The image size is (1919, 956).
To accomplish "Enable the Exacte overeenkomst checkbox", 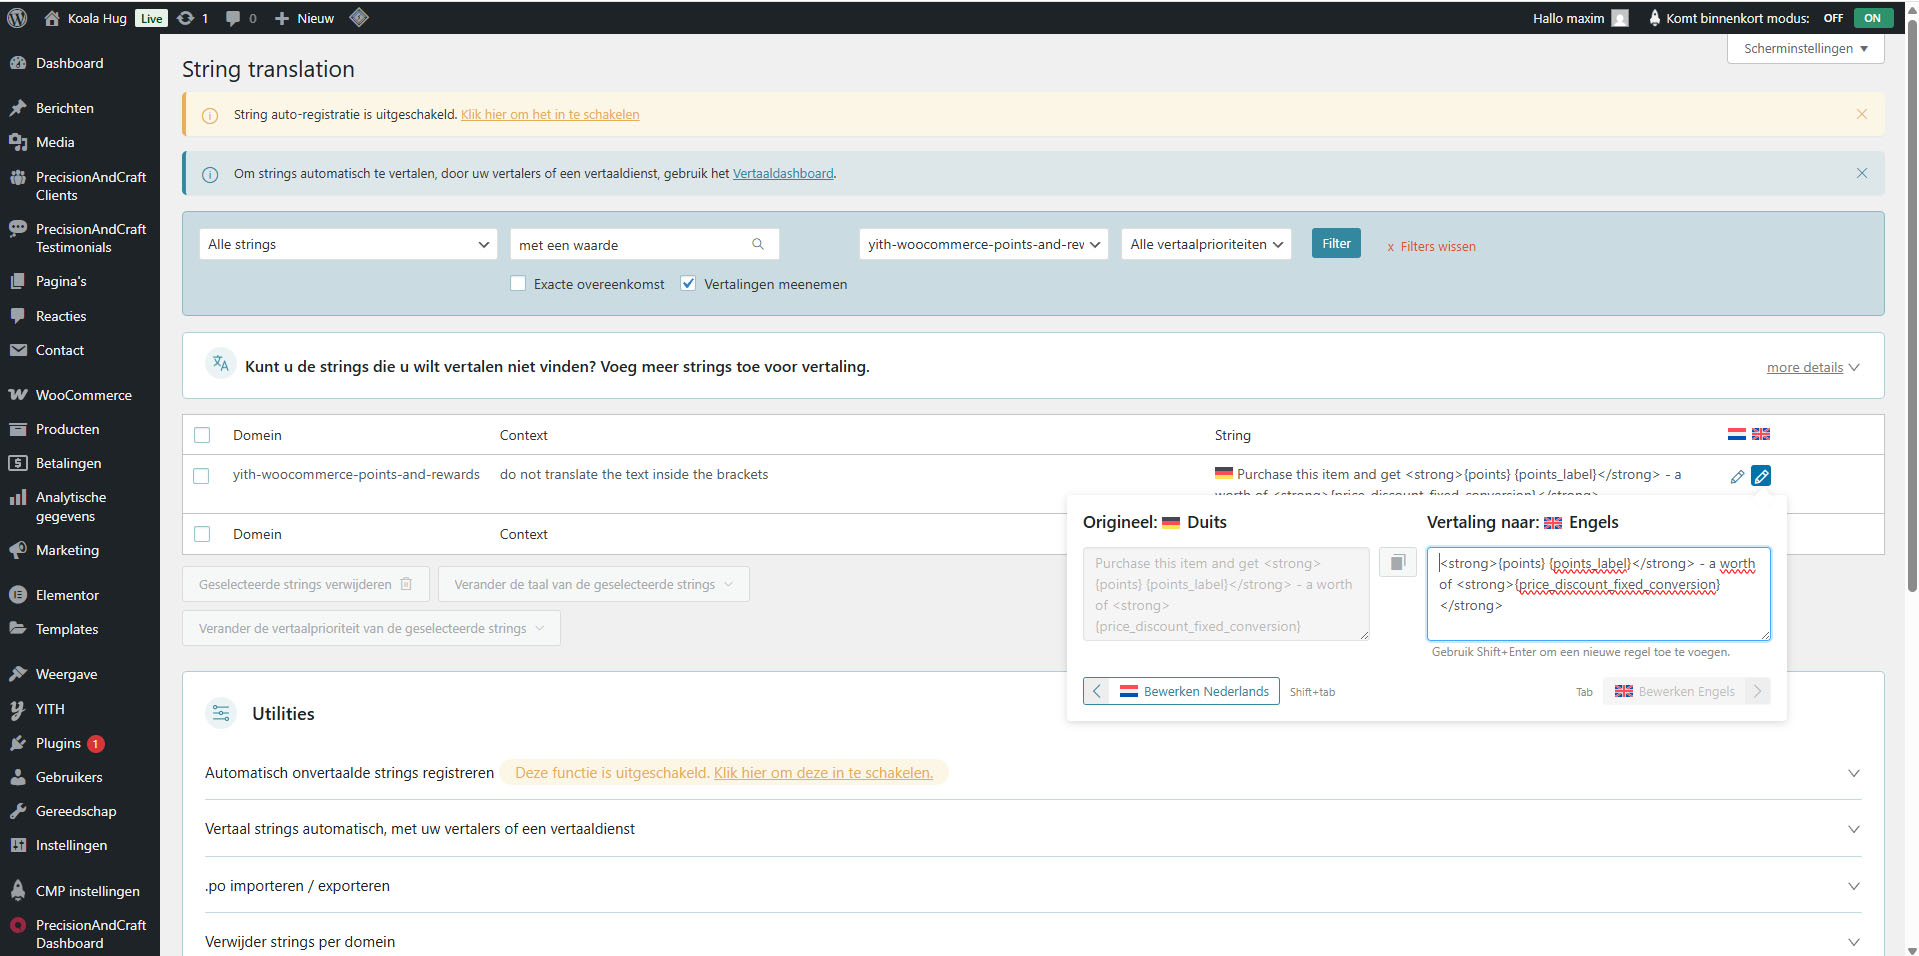I will [x=518, y=284].
